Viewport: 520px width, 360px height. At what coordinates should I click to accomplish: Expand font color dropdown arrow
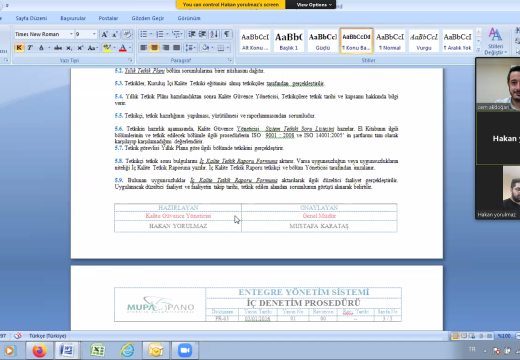(x=130, y=48)
